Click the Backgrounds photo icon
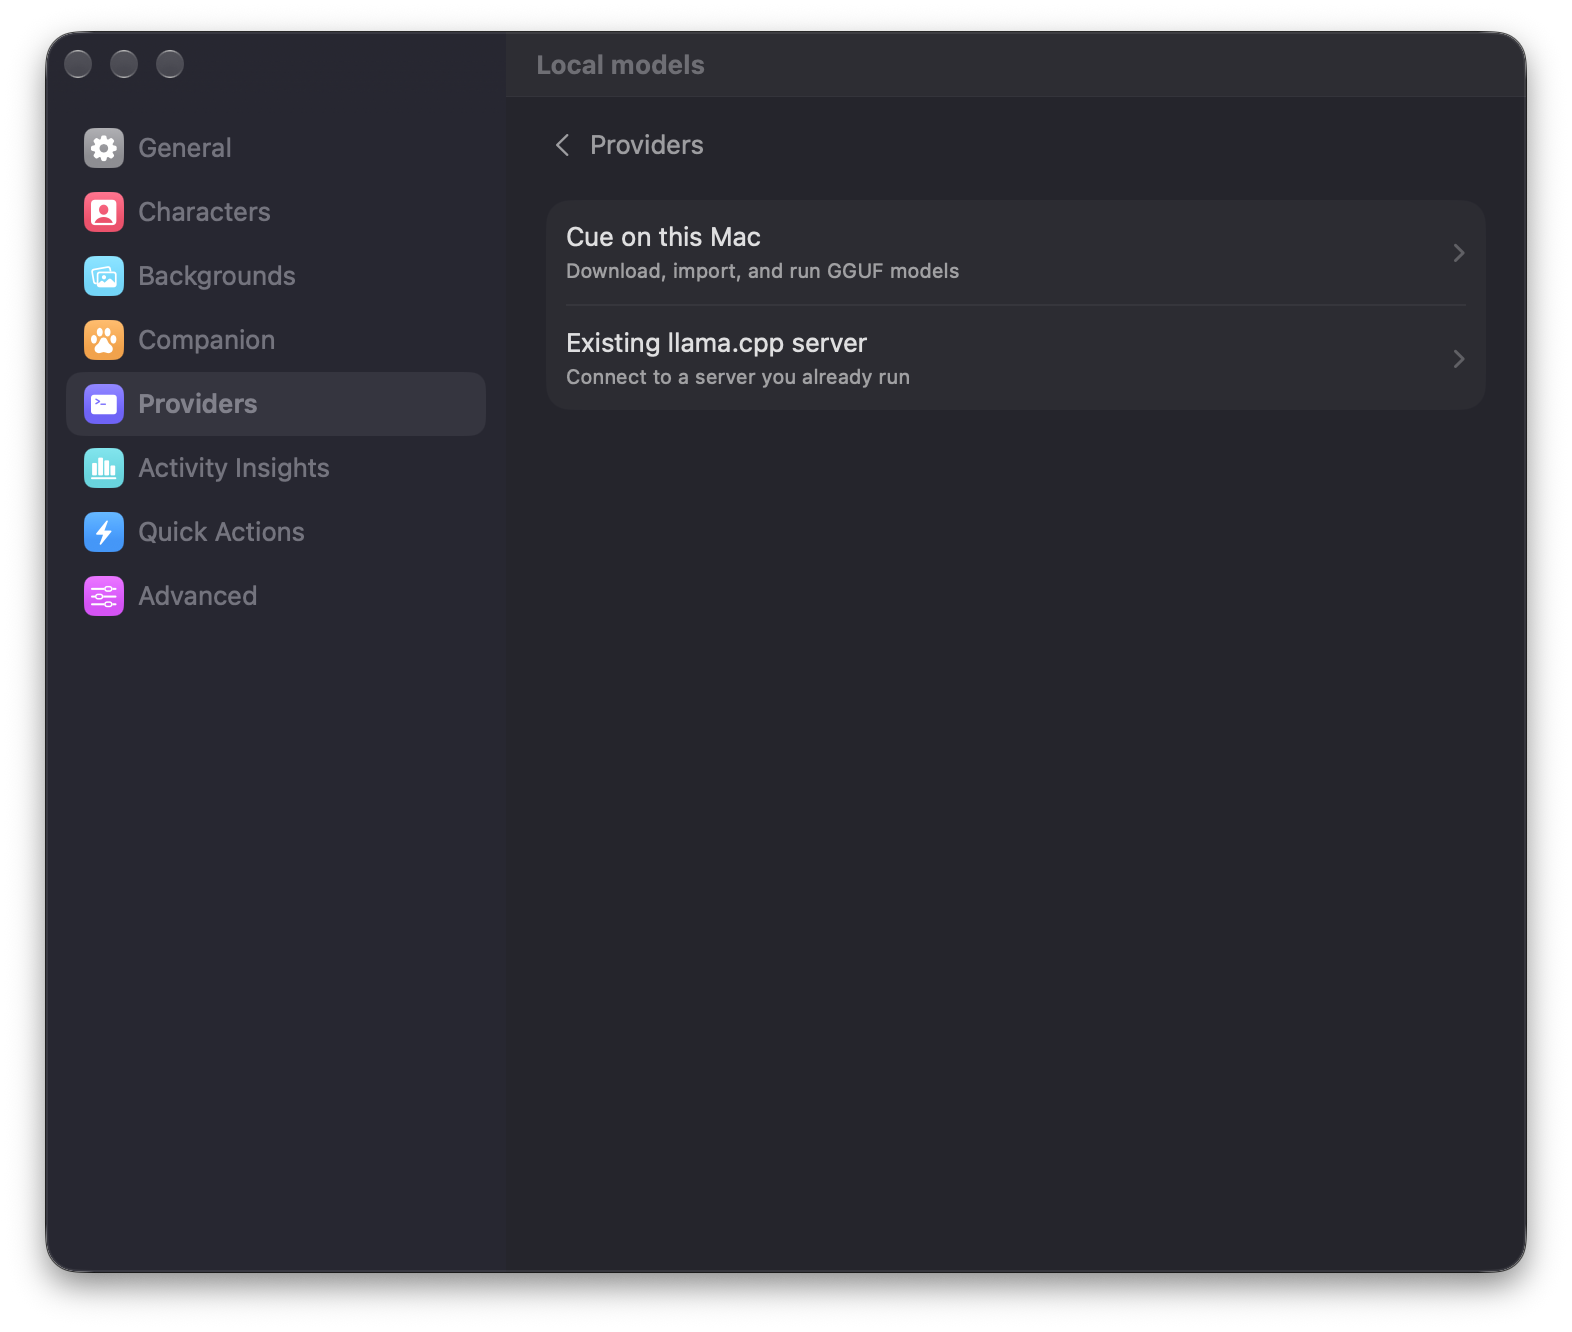The height and width of the screenshot is (1332, 1572). [x=104, y=276]
